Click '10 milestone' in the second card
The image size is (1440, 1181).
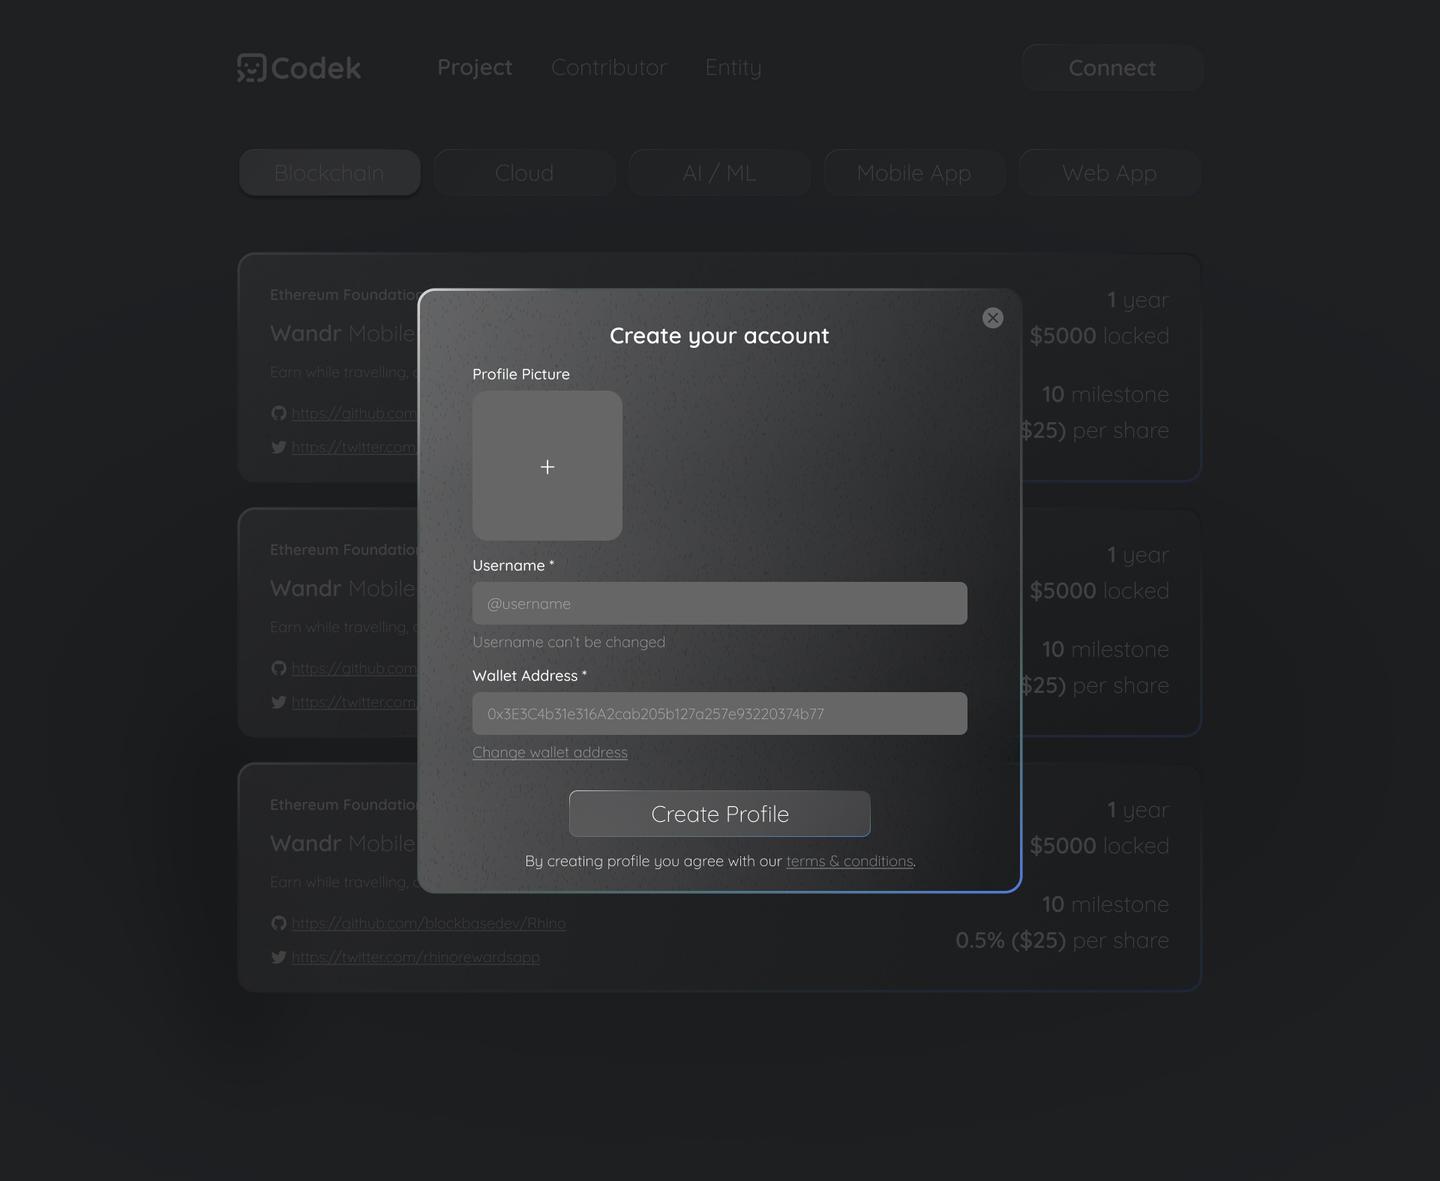pyautogui.click(x=1105, y=649)
